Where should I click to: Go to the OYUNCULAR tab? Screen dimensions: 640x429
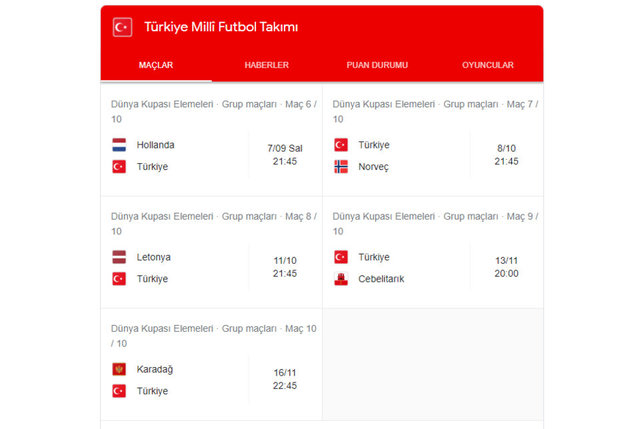point(488,65)
